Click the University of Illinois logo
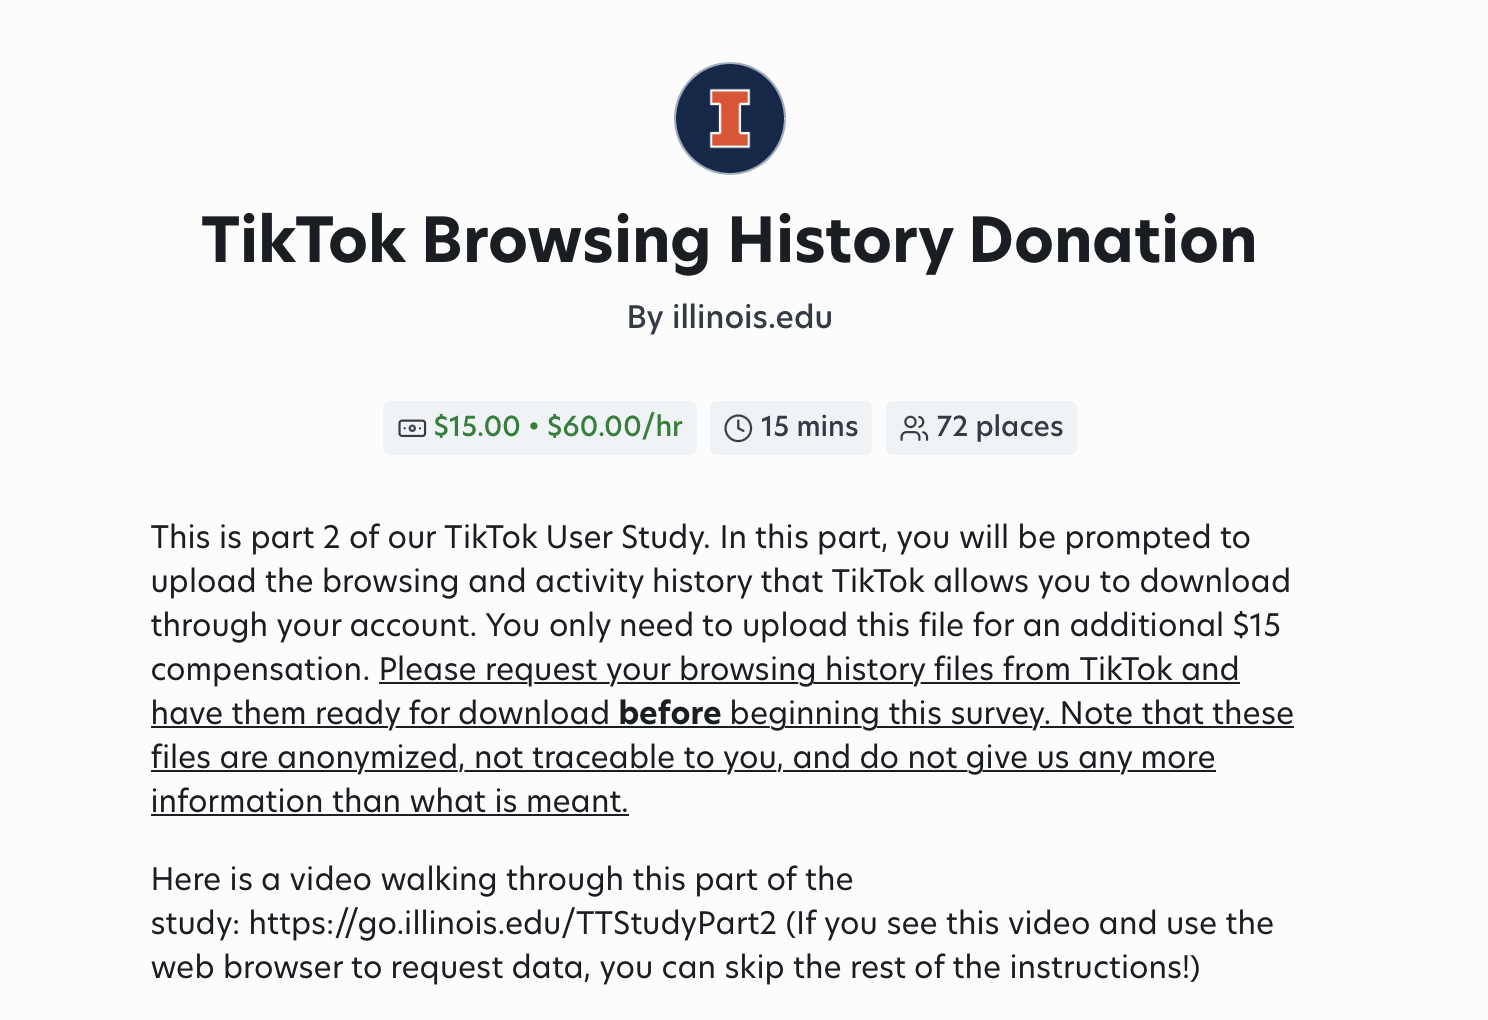Screen dimensions: 1488x1020 pos(730,118)
